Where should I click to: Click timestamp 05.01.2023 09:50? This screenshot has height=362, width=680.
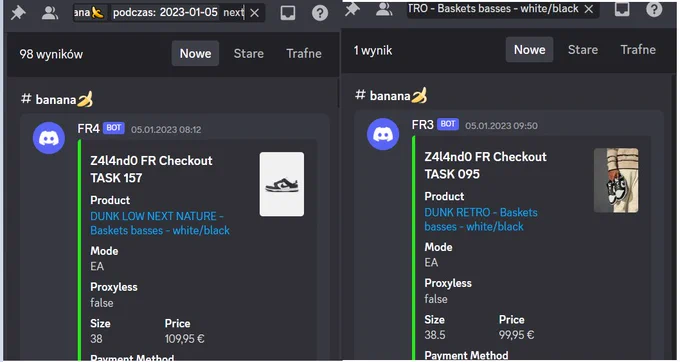pyautogui.click(x=501, y=126)
